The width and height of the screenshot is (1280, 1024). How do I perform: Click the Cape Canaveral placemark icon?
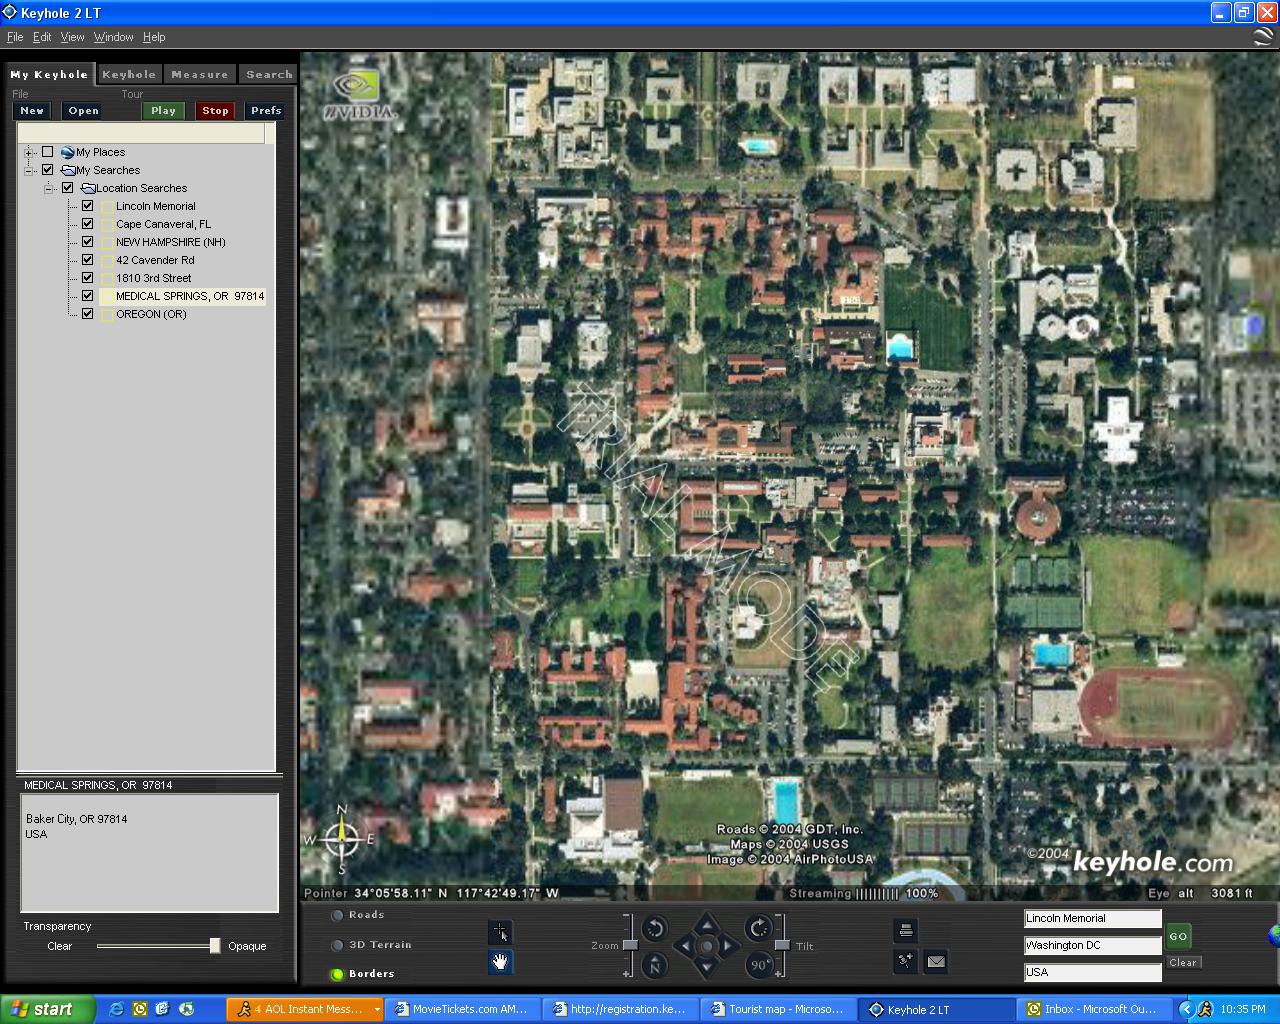coord(107,224)
